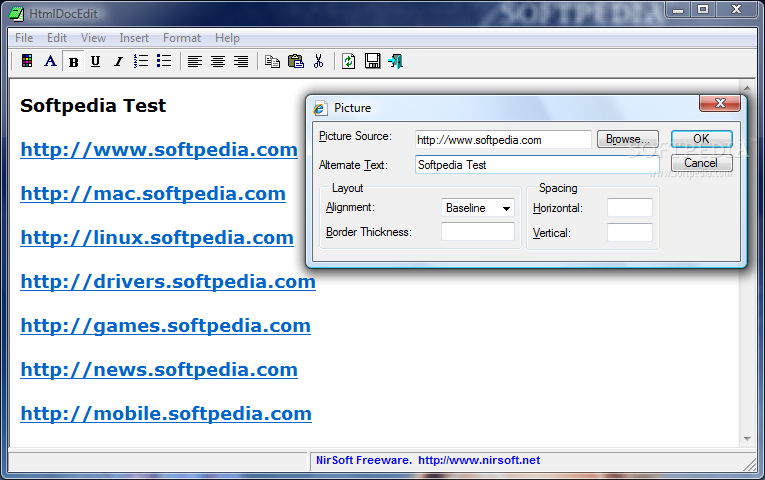Image resolution: width=765 pixels, height=480 pixels.
Task: Click the save floppy disk icon
Action: tap(372, 61)
